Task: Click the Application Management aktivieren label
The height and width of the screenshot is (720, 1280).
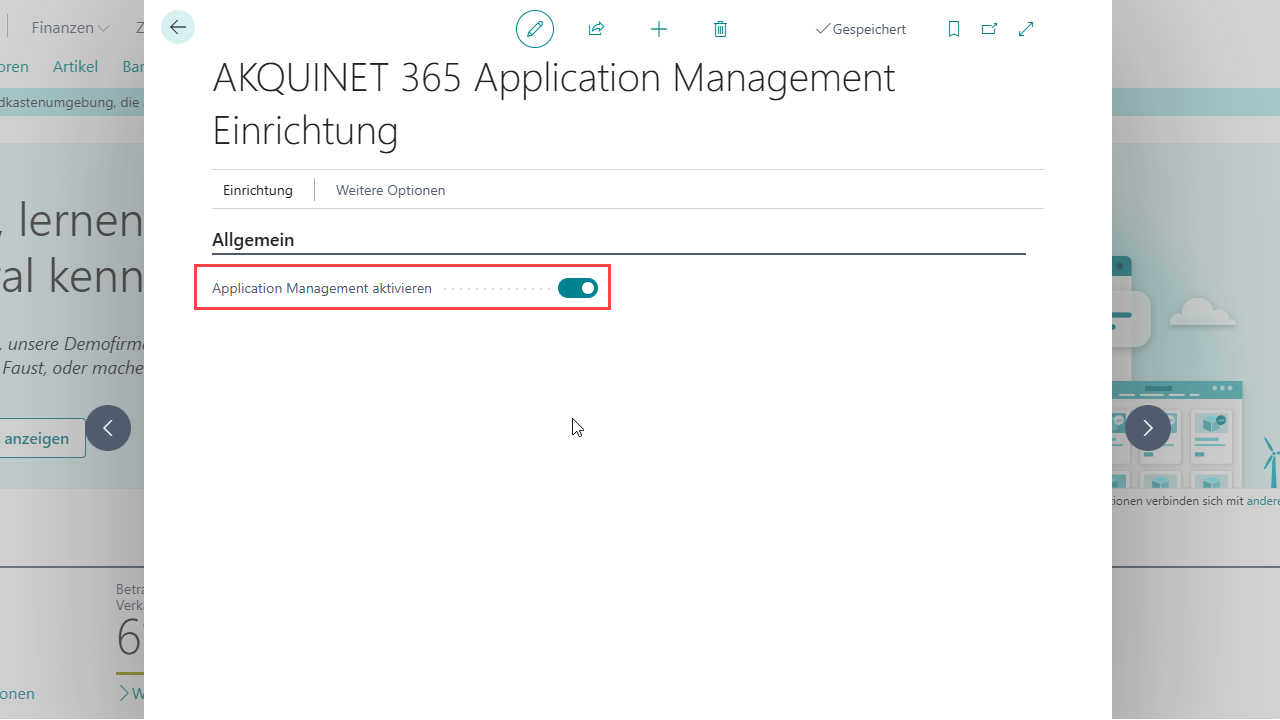Action: tap(322, 288)
